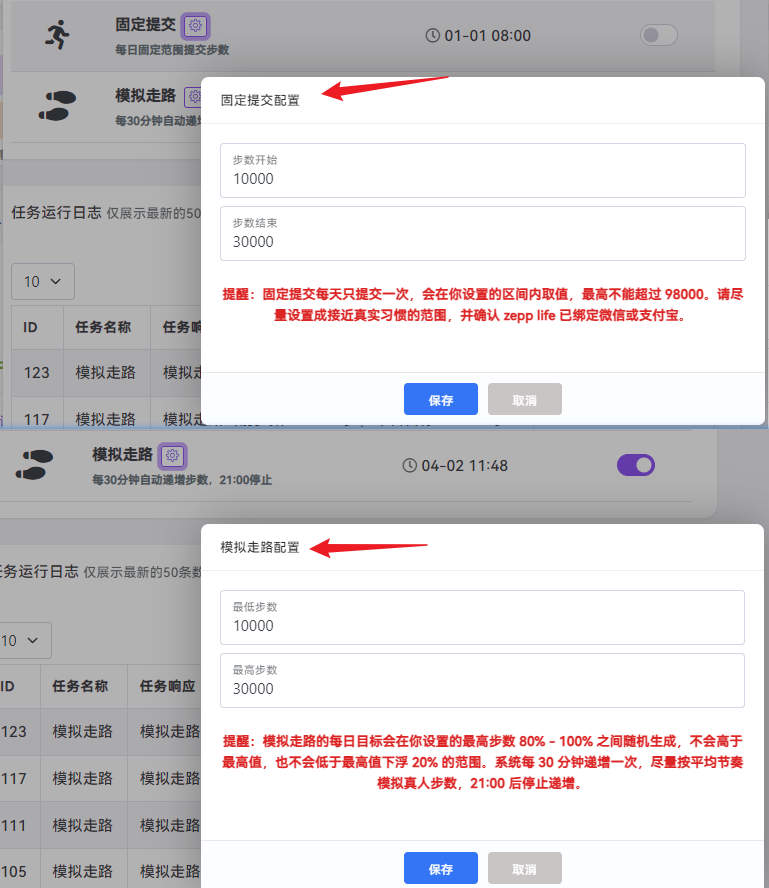Click the footprints icon in the upper panel
This screenshot has height=888, width=769.
[x=57, y=106]
